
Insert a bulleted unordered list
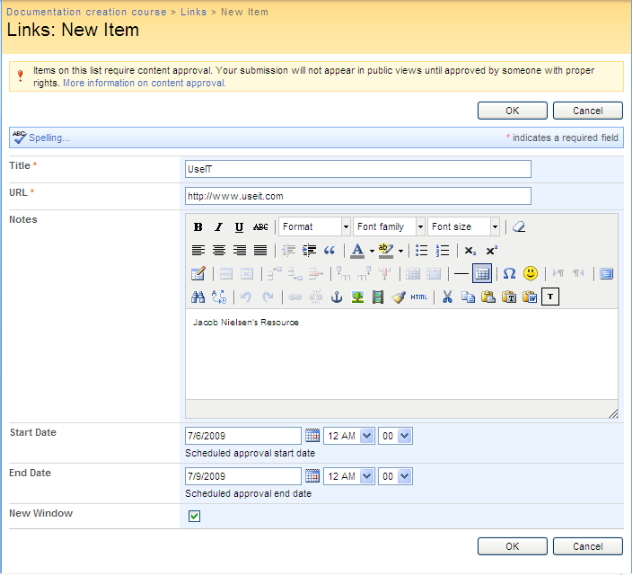(x=421, y=251)
